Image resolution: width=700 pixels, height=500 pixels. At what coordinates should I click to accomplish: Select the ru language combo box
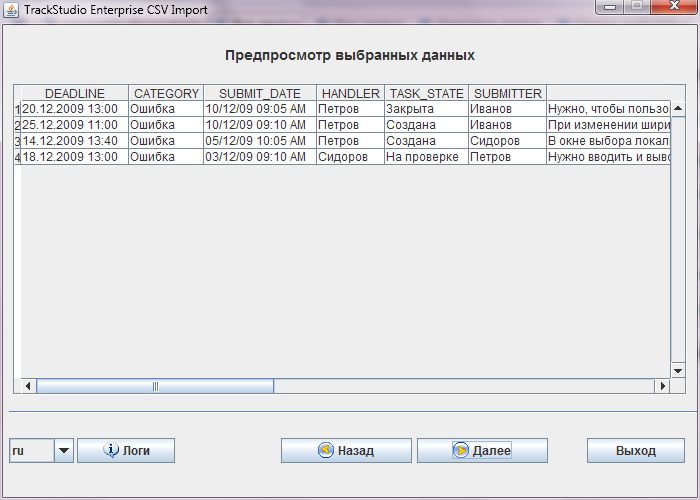click(x=30, y=451)
